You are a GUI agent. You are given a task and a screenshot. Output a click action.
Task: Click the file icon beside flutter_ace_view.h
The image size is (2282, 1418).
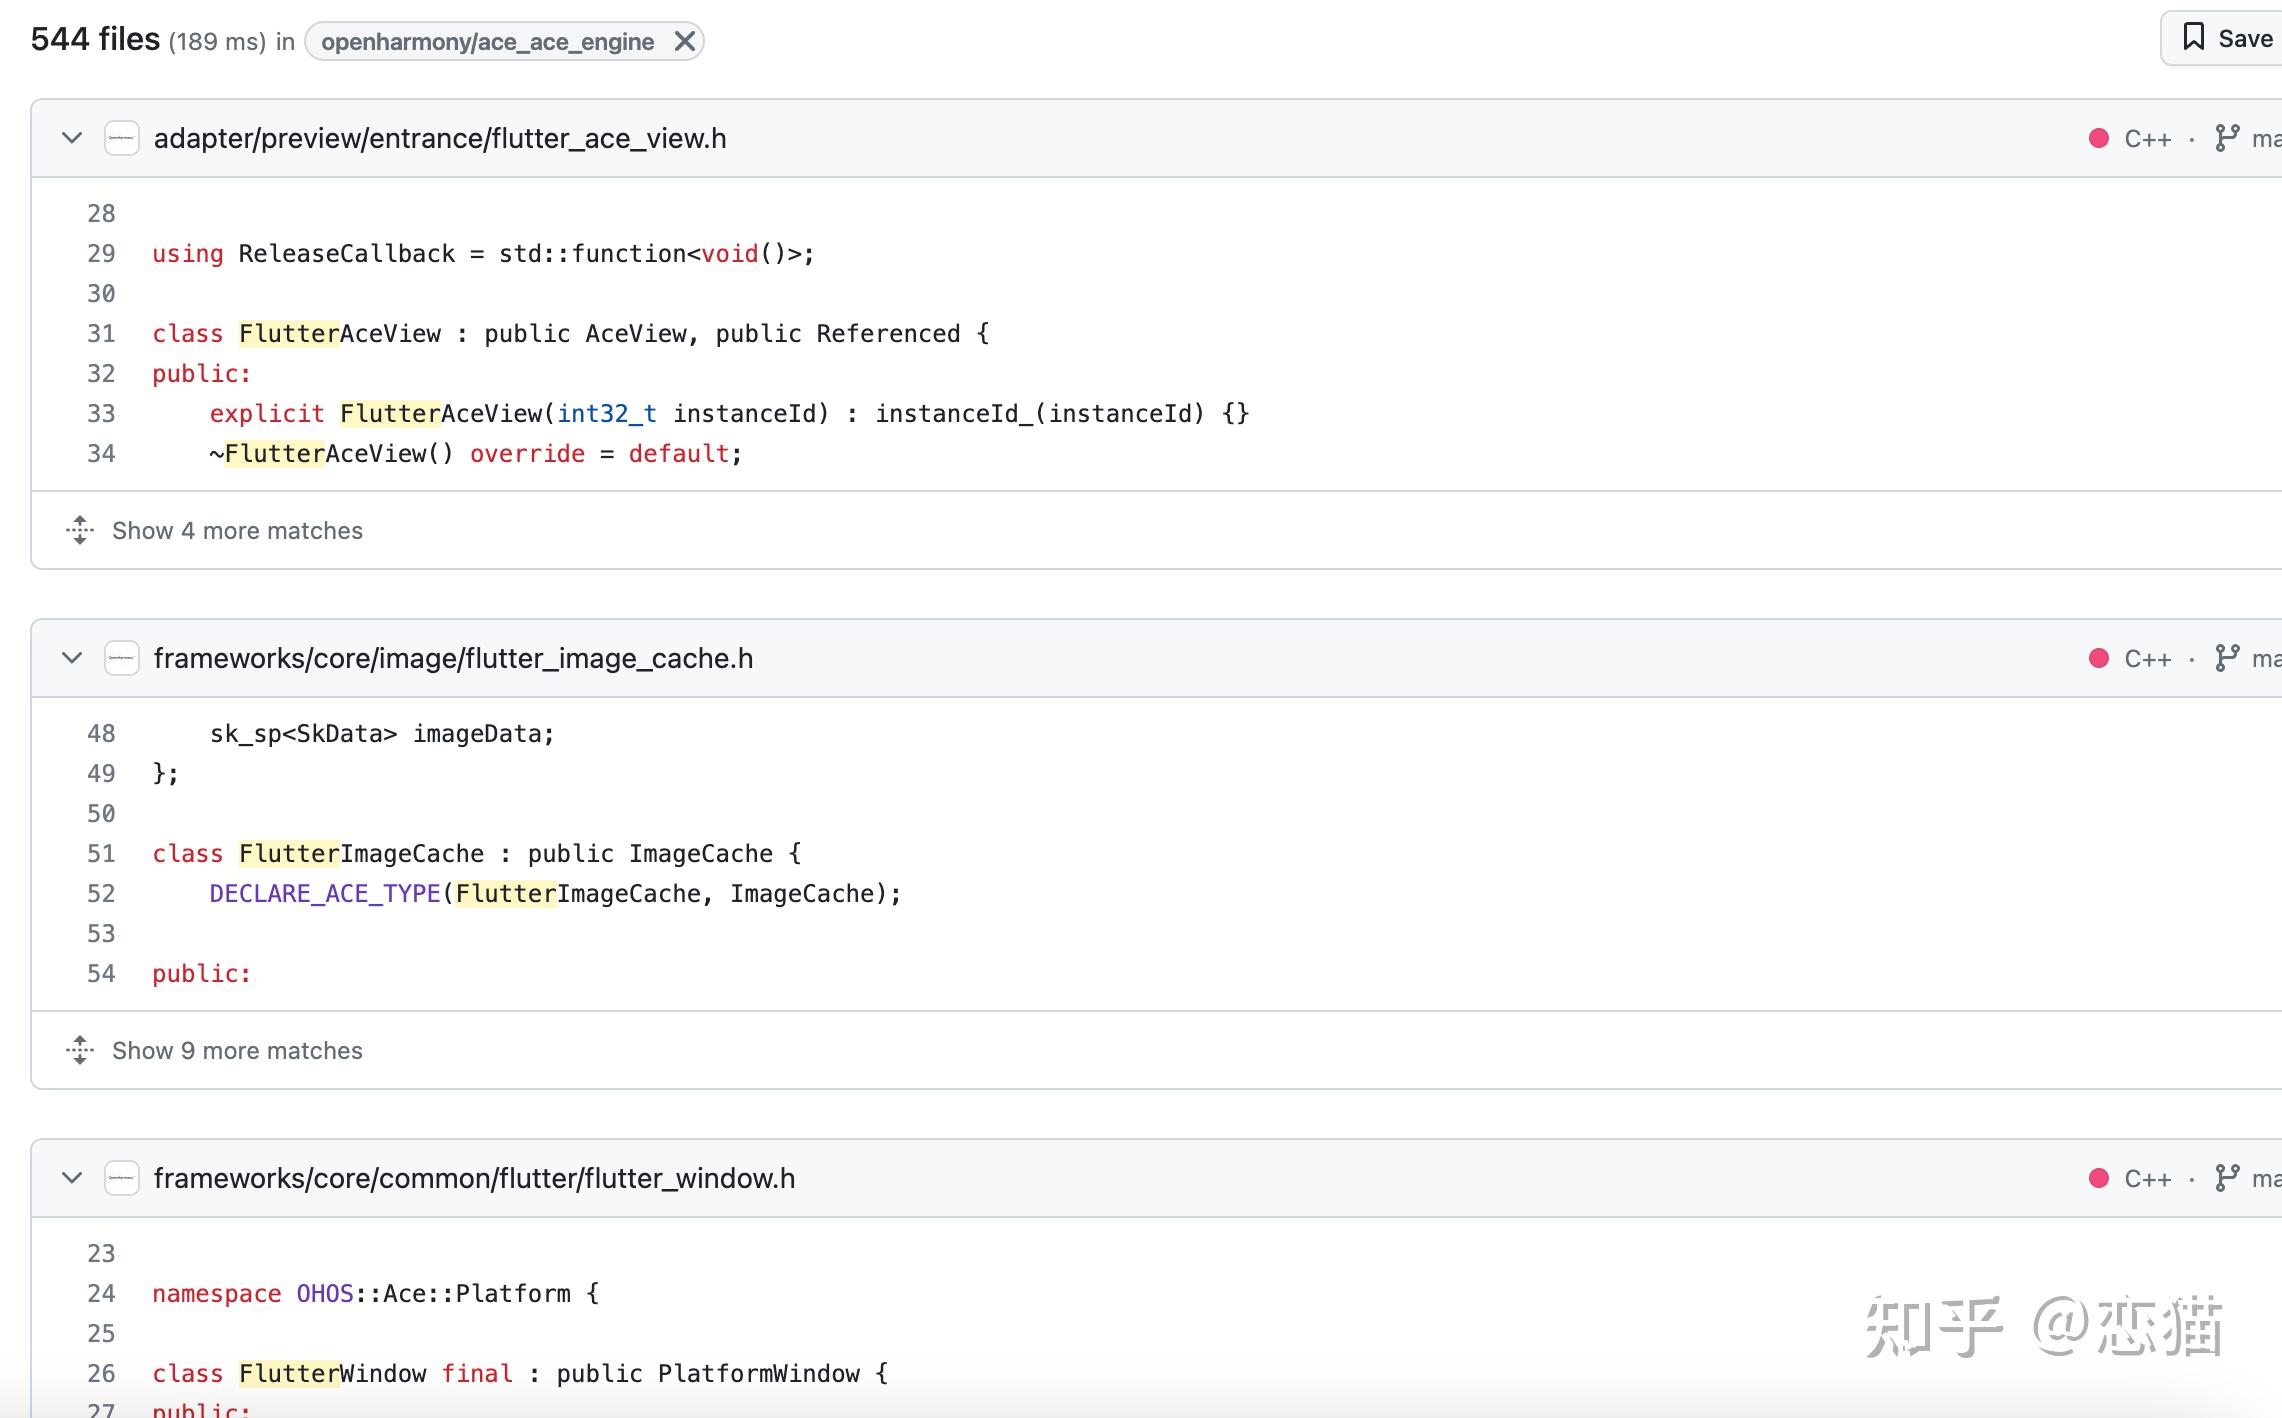pos(122,138)
